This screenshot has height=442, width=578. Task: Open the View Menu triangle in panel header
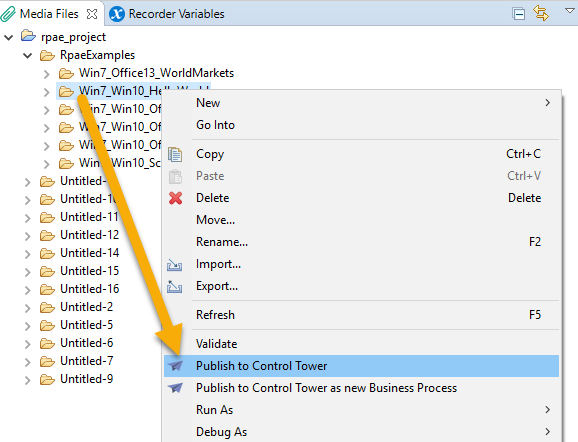point(570,11)
